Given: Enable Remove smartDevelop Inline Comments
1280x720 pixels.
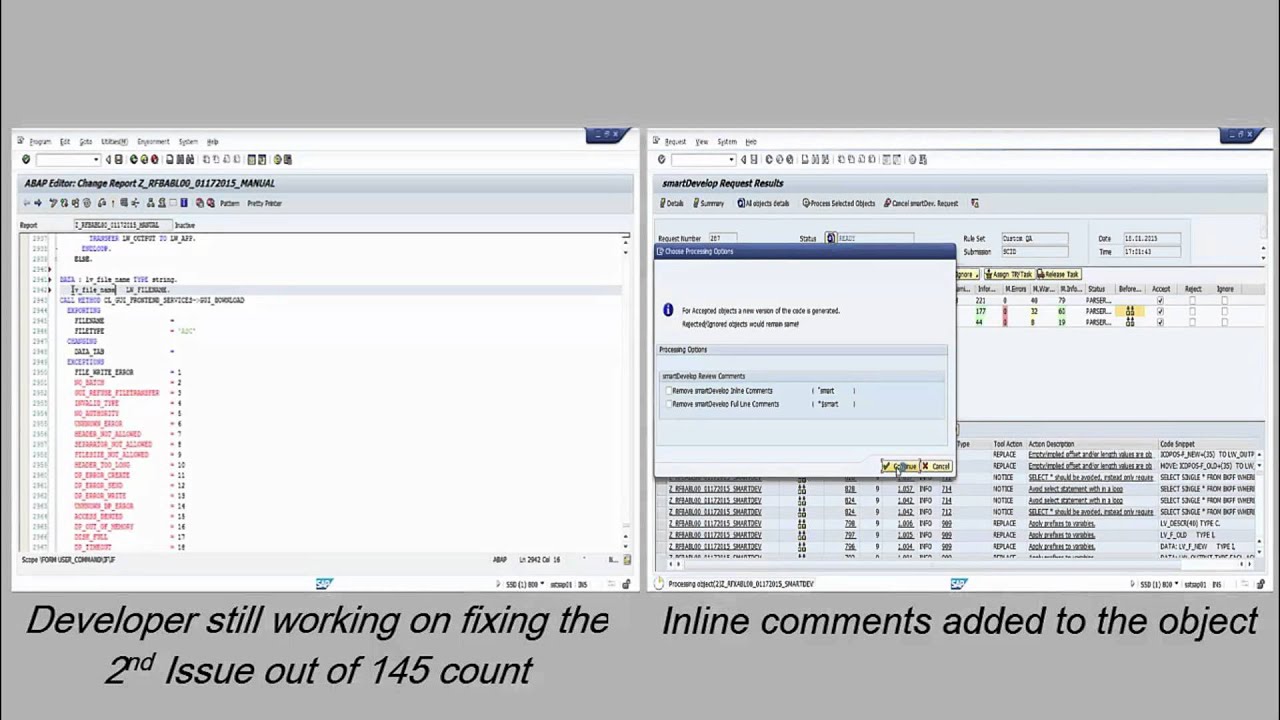Looking at the screenshot, I should coord(667,391).
